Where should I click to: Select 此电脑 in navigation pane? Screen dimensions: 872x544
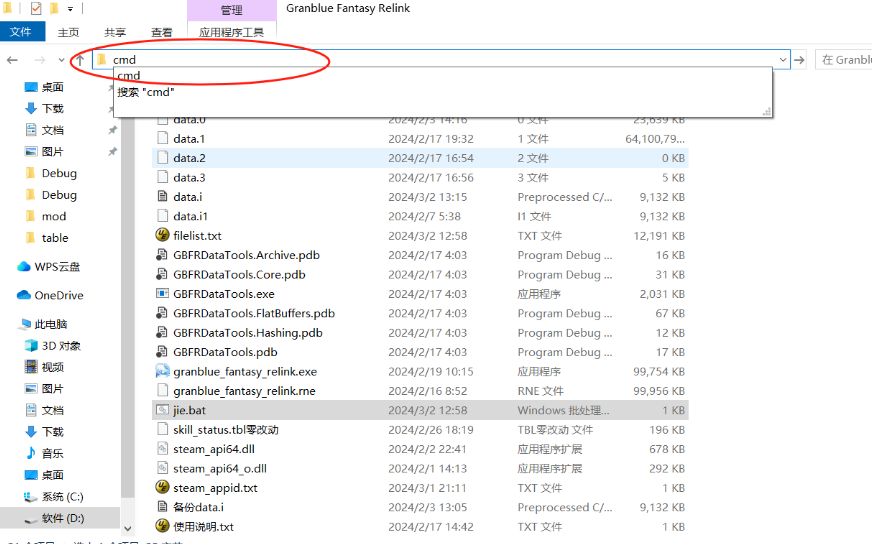(43, 324)
